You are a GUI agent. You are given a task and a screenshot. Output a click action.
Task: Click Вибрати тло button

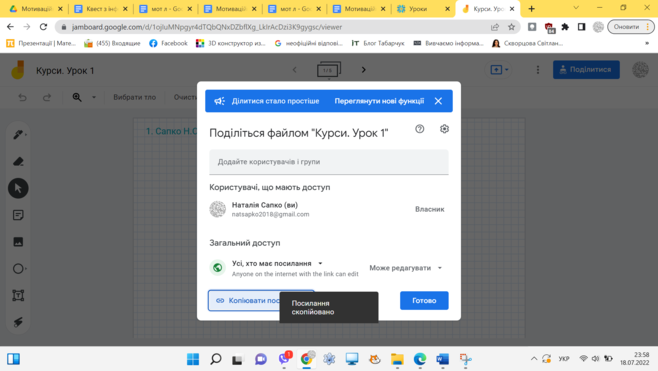[135, 97]
